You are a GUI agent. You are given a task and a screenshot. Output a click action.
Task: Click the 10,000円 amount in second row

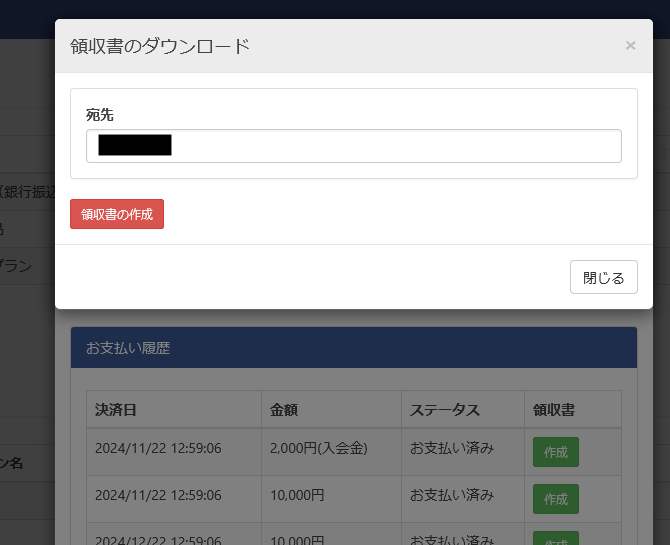pos(297,494)
